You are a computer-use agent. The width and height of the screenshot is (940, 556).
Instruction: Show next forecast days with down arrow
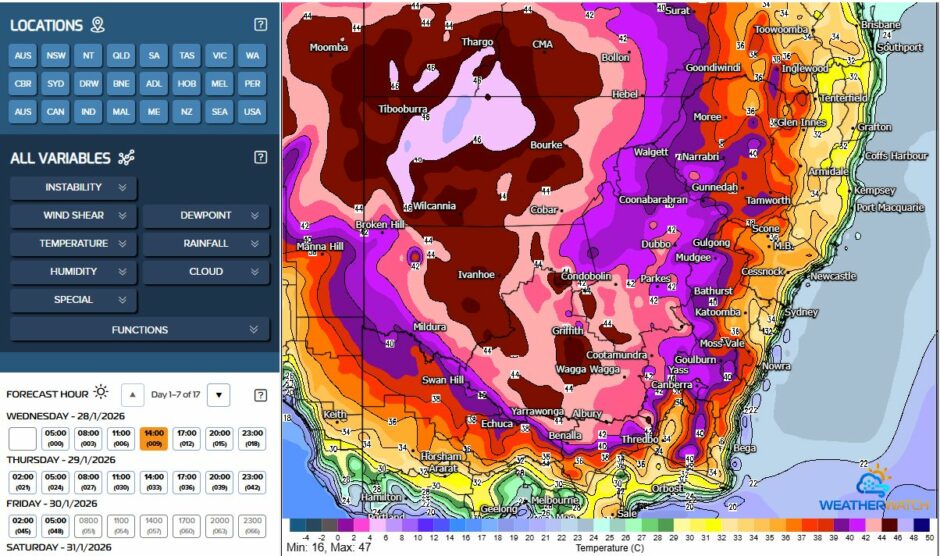(x=219, y=394)
